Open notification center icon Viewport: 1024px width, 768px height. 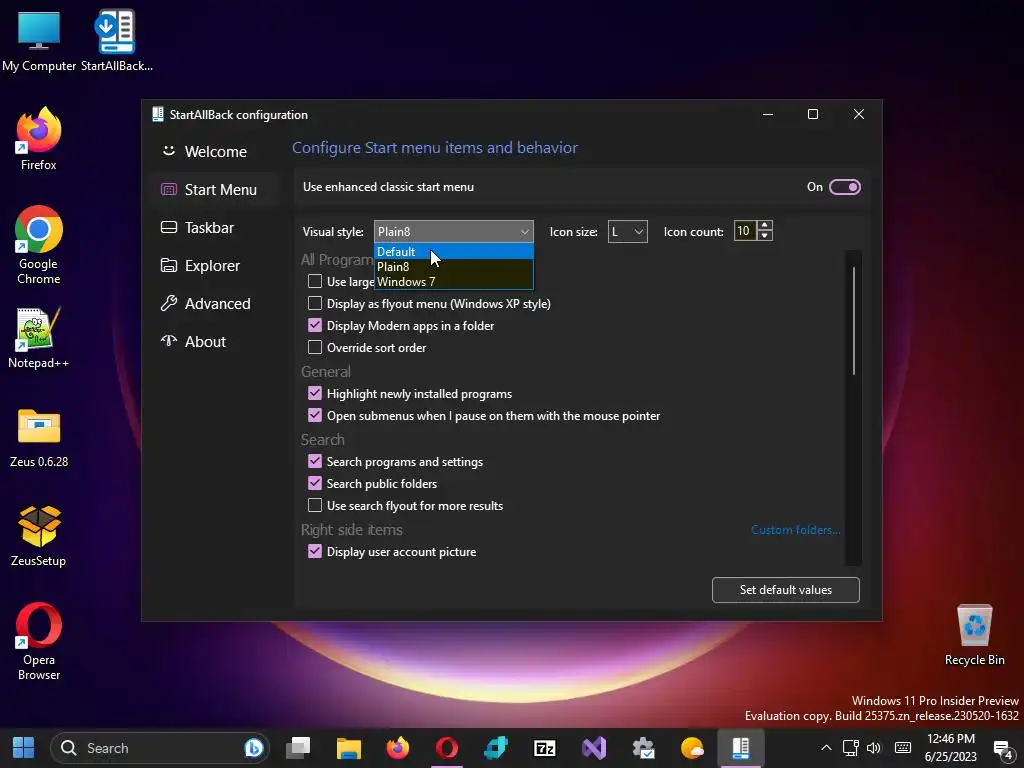pos(1002,749)
